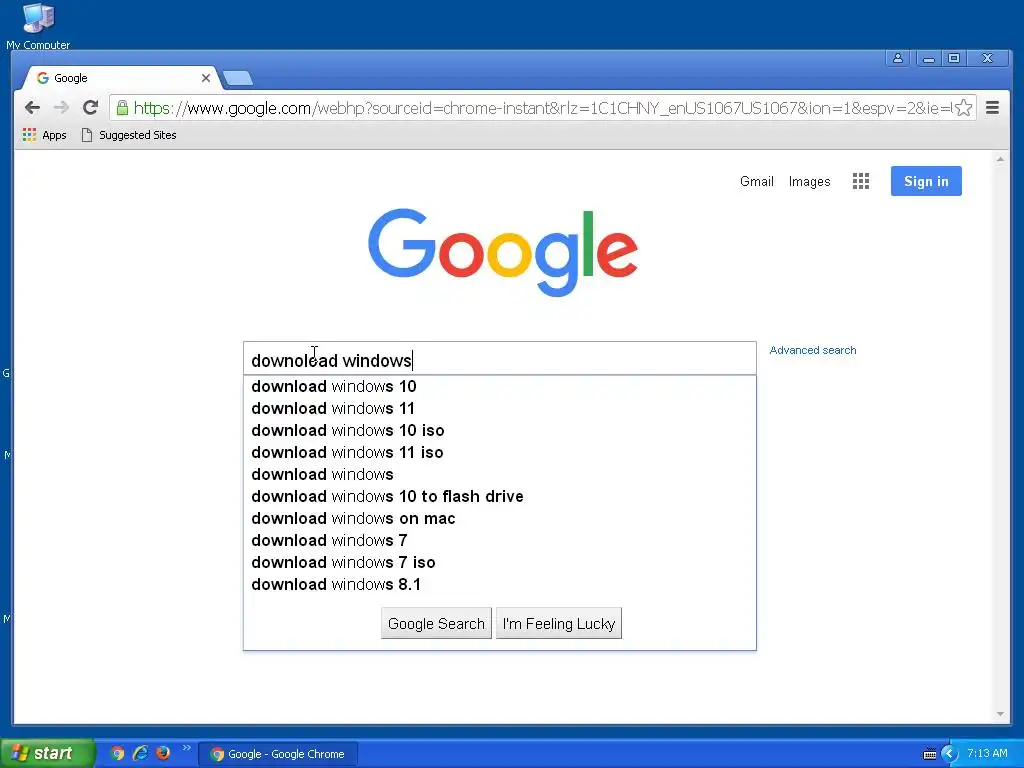
Task: Click the blue Sign in button
Action: coord(926,181)
